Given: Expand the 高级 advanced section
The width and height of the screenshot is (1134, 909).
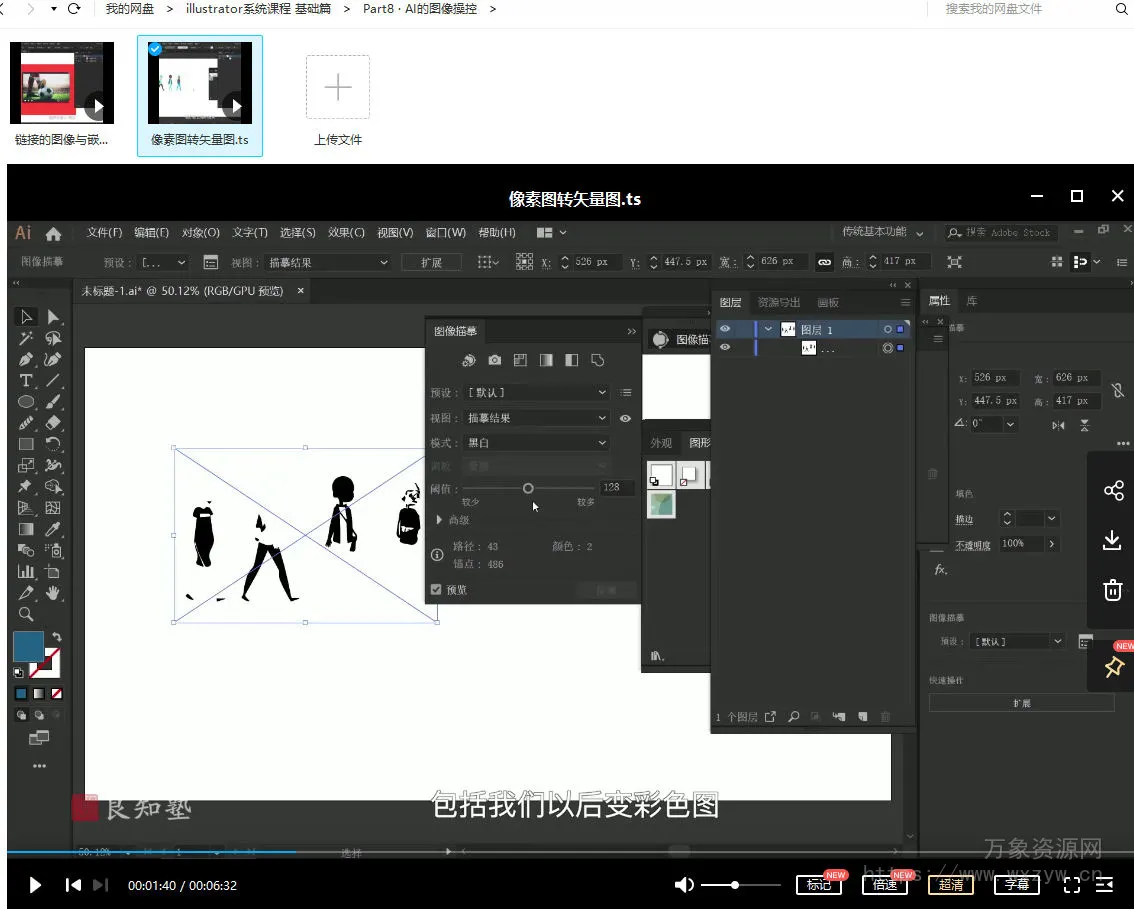Looking at the screenshot, I should [x=441, y=520].
